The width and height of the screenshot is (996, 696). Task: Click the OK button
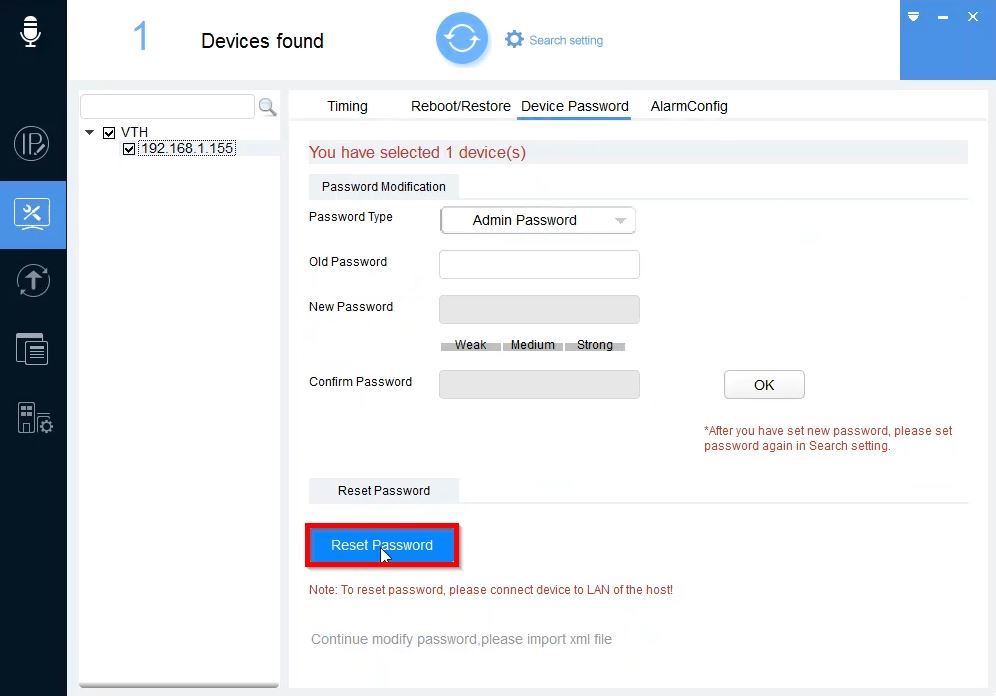click(x=764, y=385)
